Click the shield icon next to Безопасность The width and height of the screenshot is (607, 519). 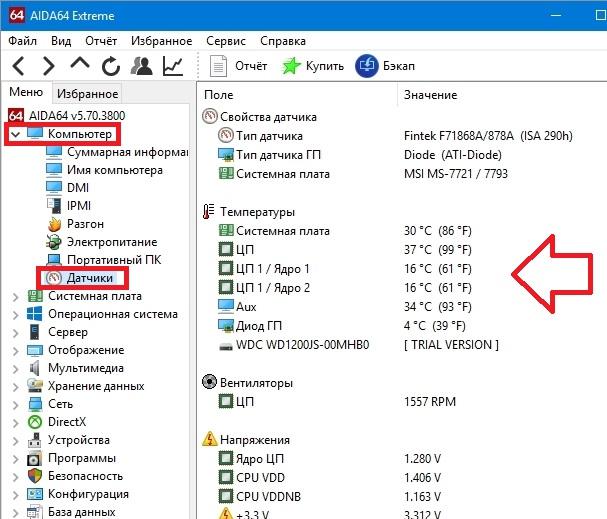point(35,476)
